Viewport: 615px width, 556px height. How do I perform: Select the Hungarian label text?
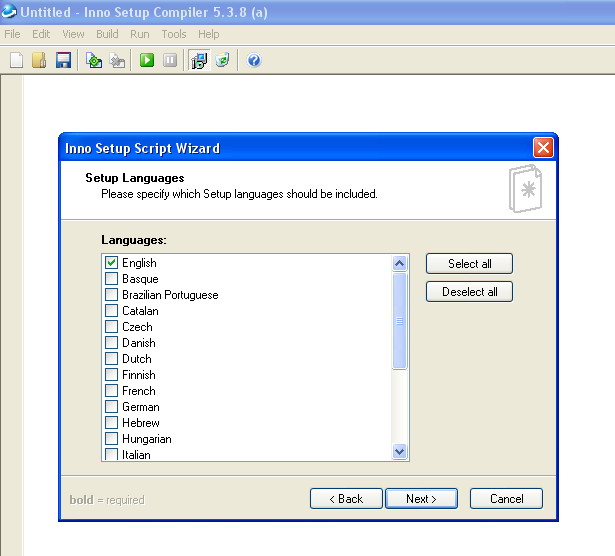[x=147, y=439]
